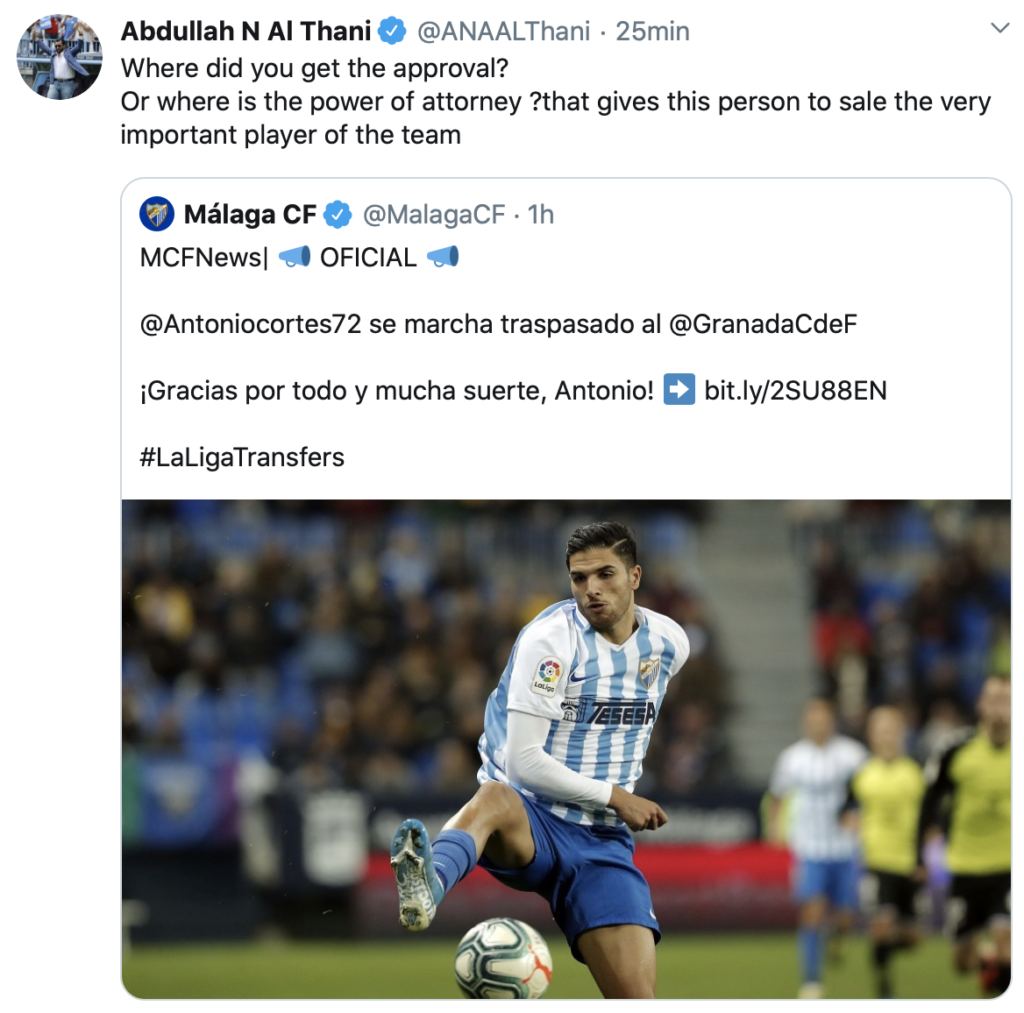Image resolution: width=1024 pixels, height=1013 pixels.
Task: Expand the tweet options chevron
Action: tap(1000, 28)
